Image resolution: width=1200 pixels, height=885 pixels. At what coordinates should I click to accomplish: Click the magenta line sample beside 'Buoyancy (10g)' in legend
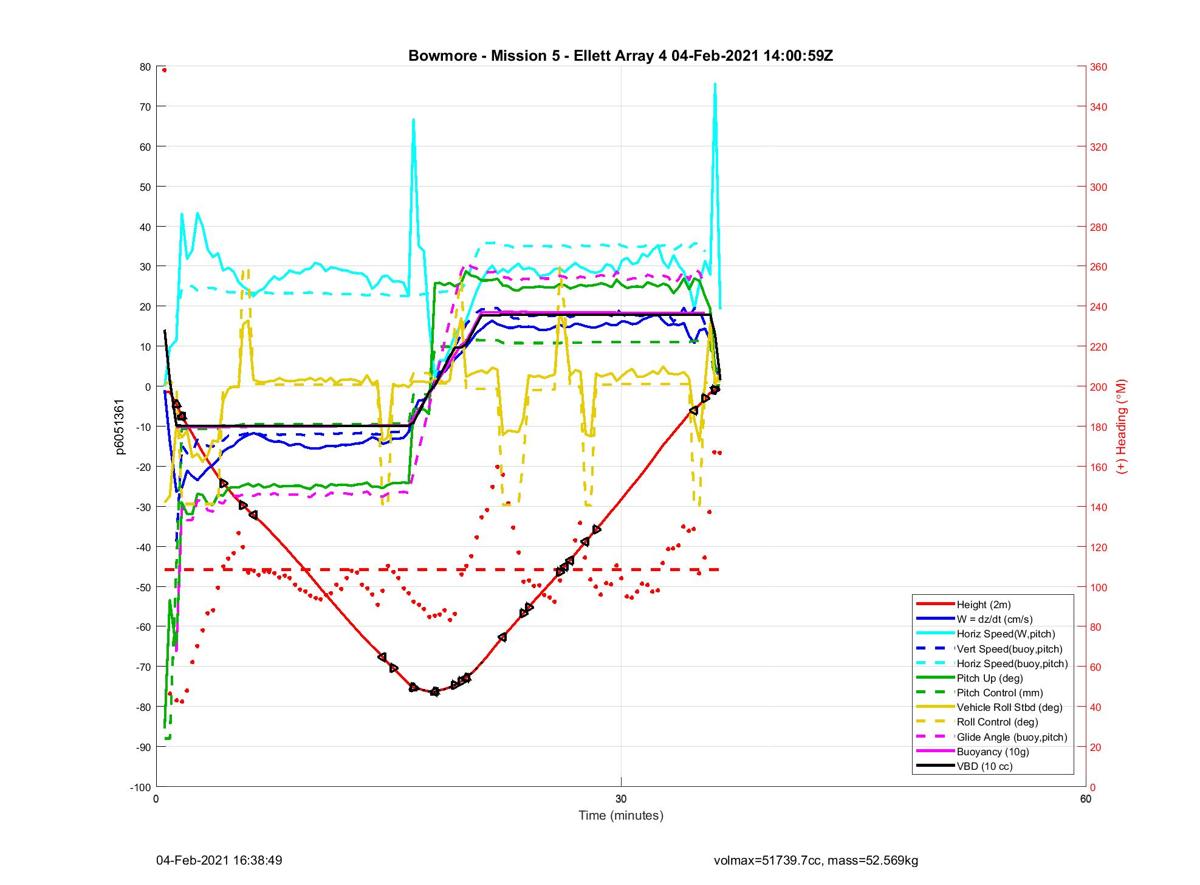click(x=934, y=751)
